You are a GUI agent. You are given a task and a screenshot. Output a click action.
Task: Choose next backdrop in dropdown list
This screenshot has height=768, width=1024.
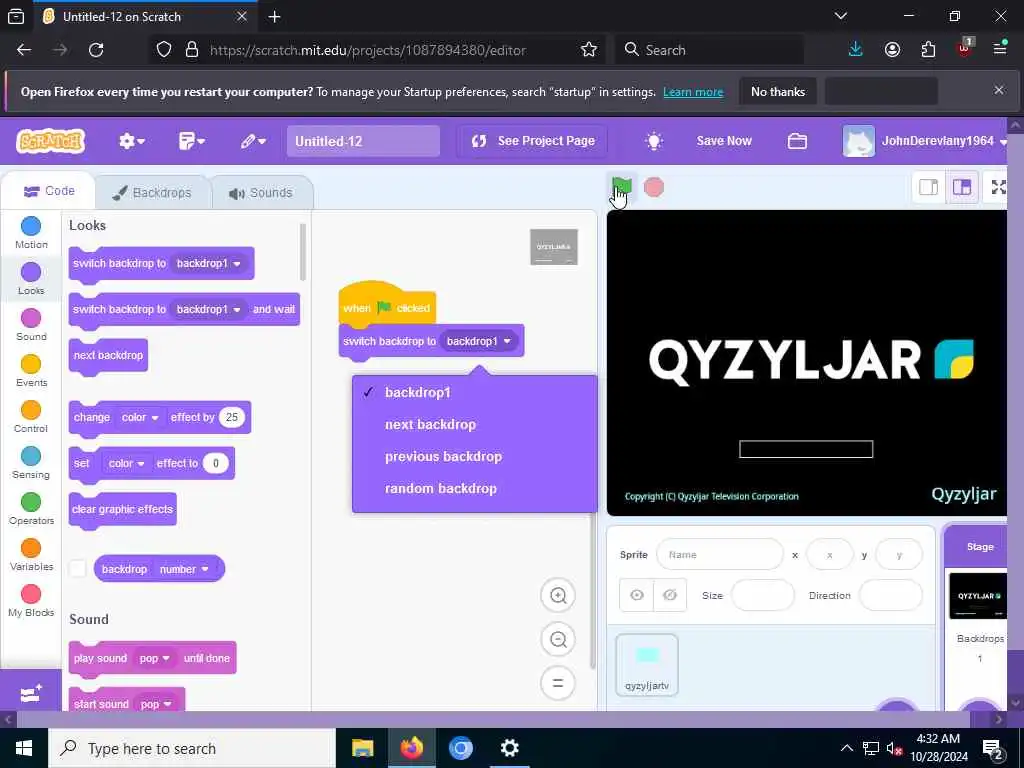click(x=474, y=424)
